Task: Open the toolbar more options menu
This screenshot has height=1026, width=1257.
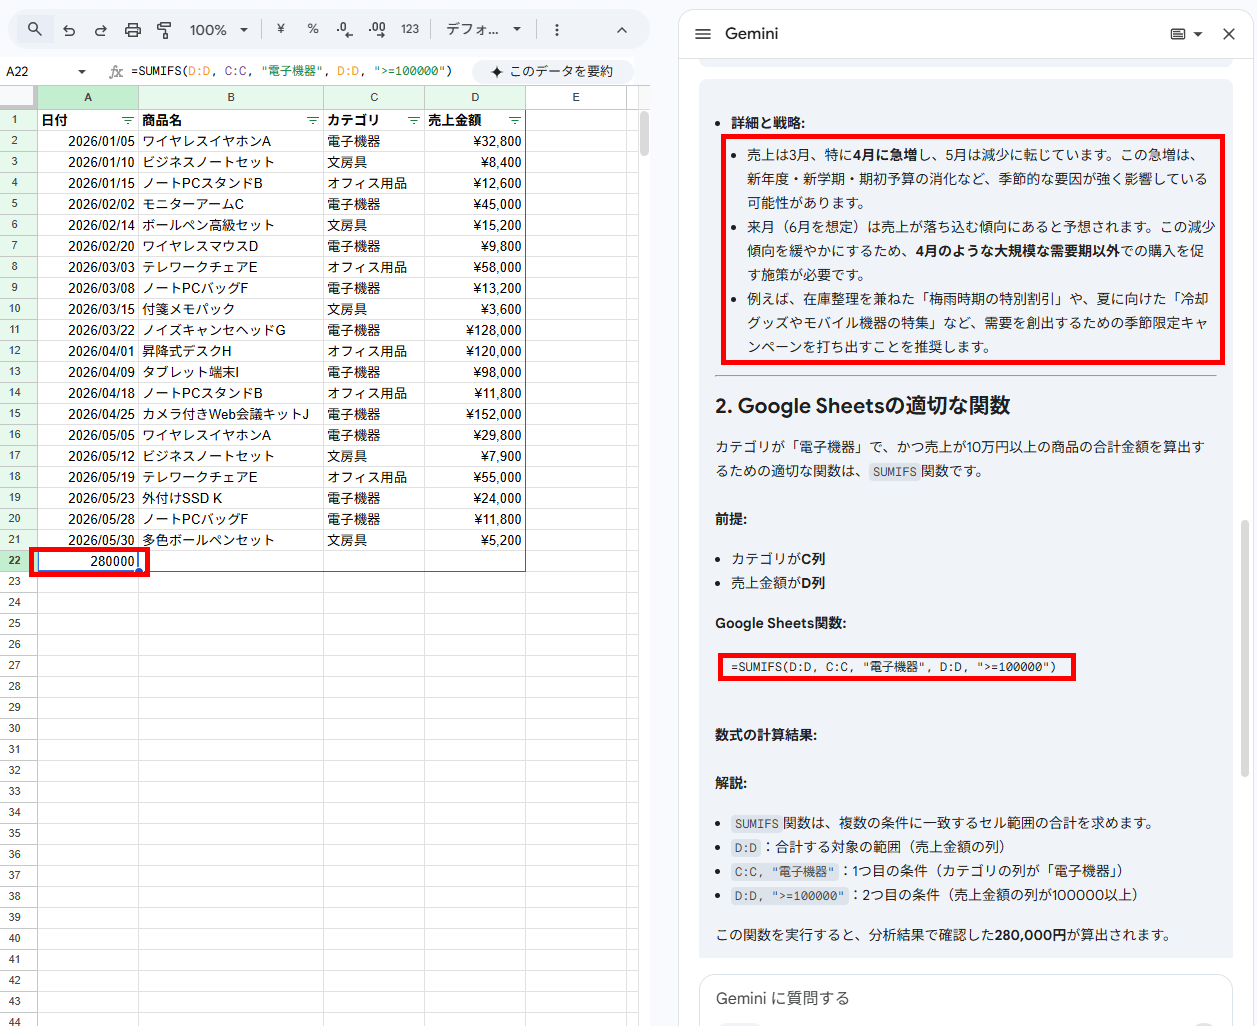Action: tap(557, 30)
